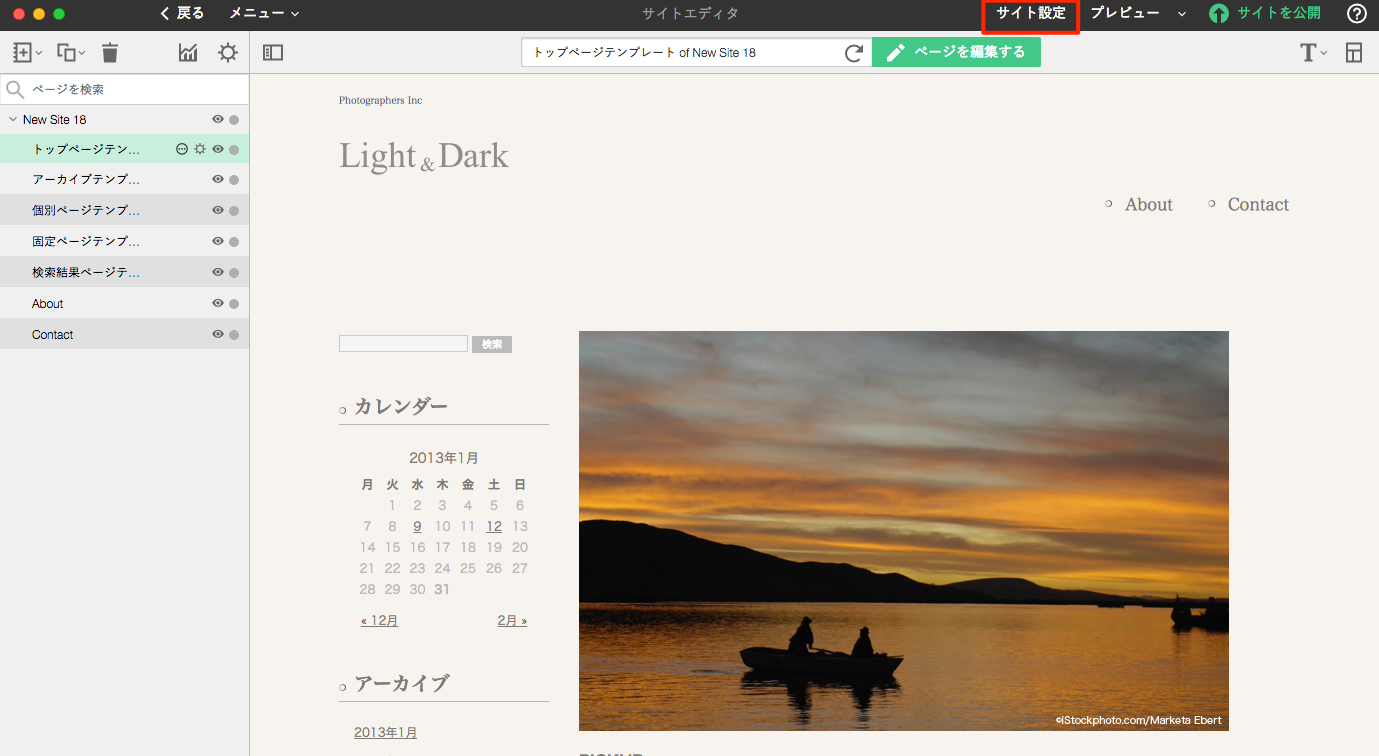The height and width of the screenshot is (756, 1379).
Task: Open the add new page icon
Action: click(26, 53)
